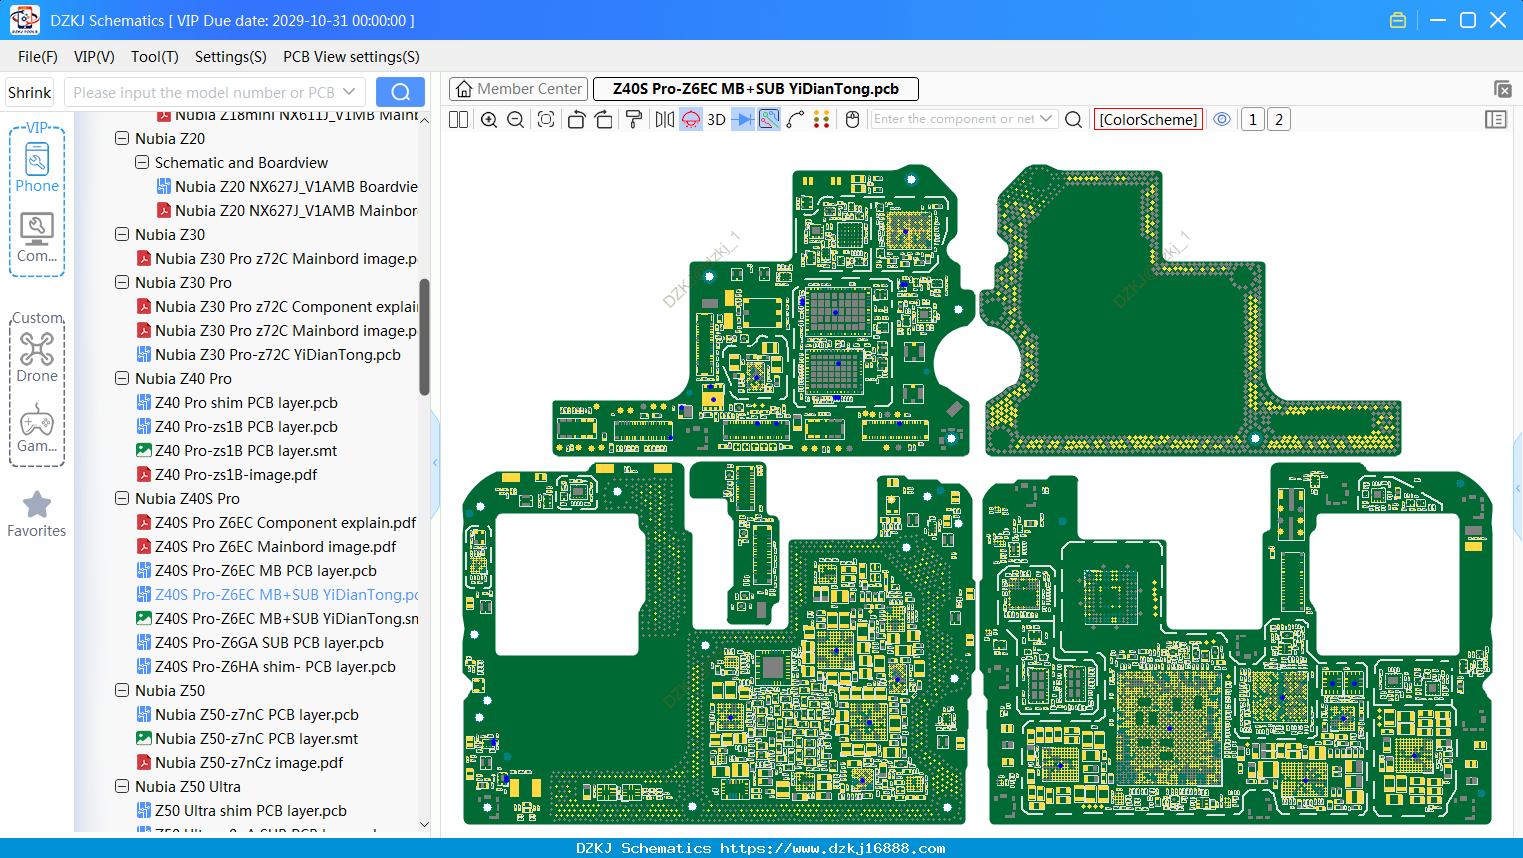Click the mouse settings icon
This screenshot has height=858, width=1523.
[x=852, y=119]
